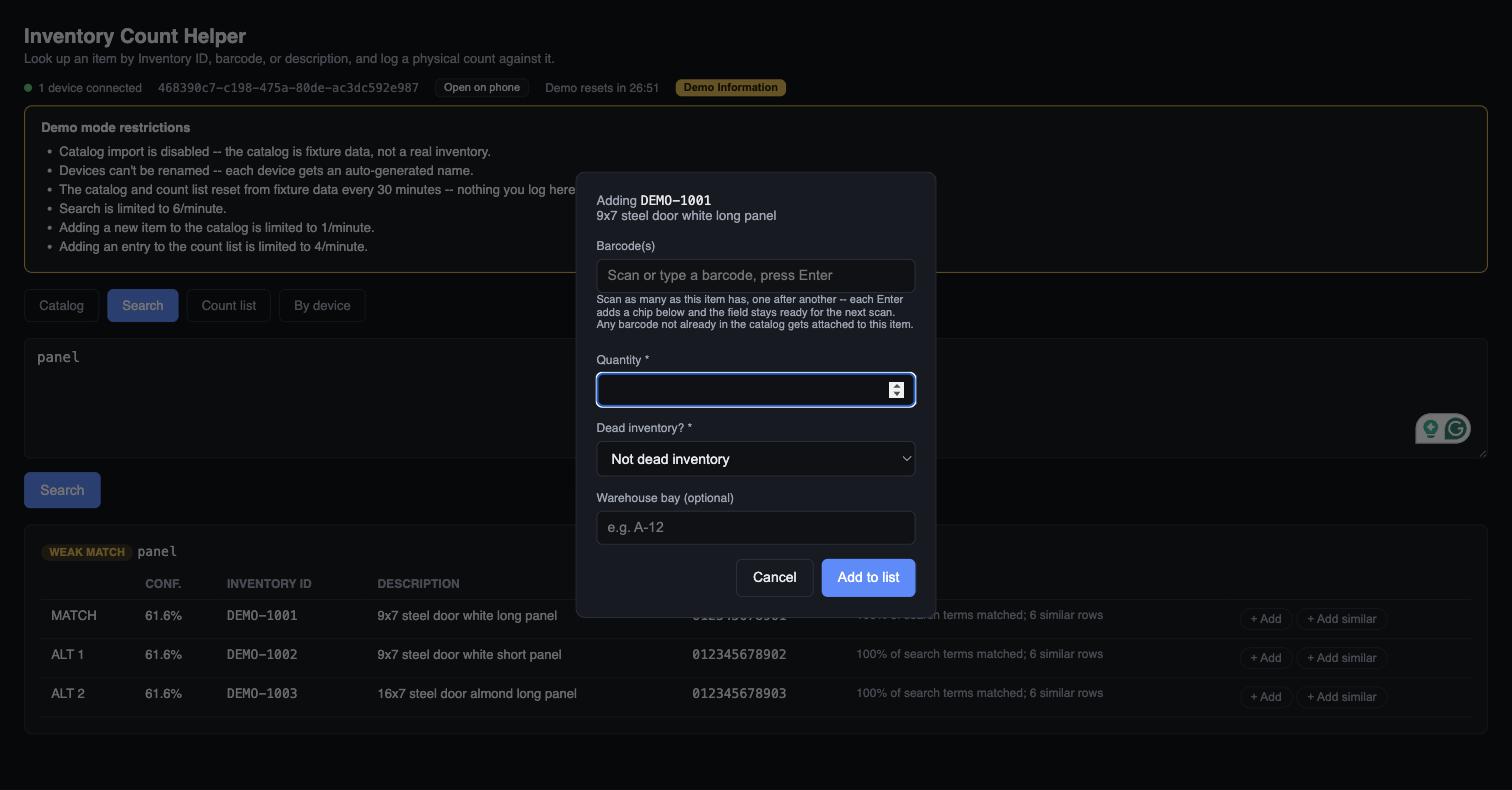Screen dimensions: 1512x790
Task: Click the Inventory Count Helper heading
Action: [135, 36]
